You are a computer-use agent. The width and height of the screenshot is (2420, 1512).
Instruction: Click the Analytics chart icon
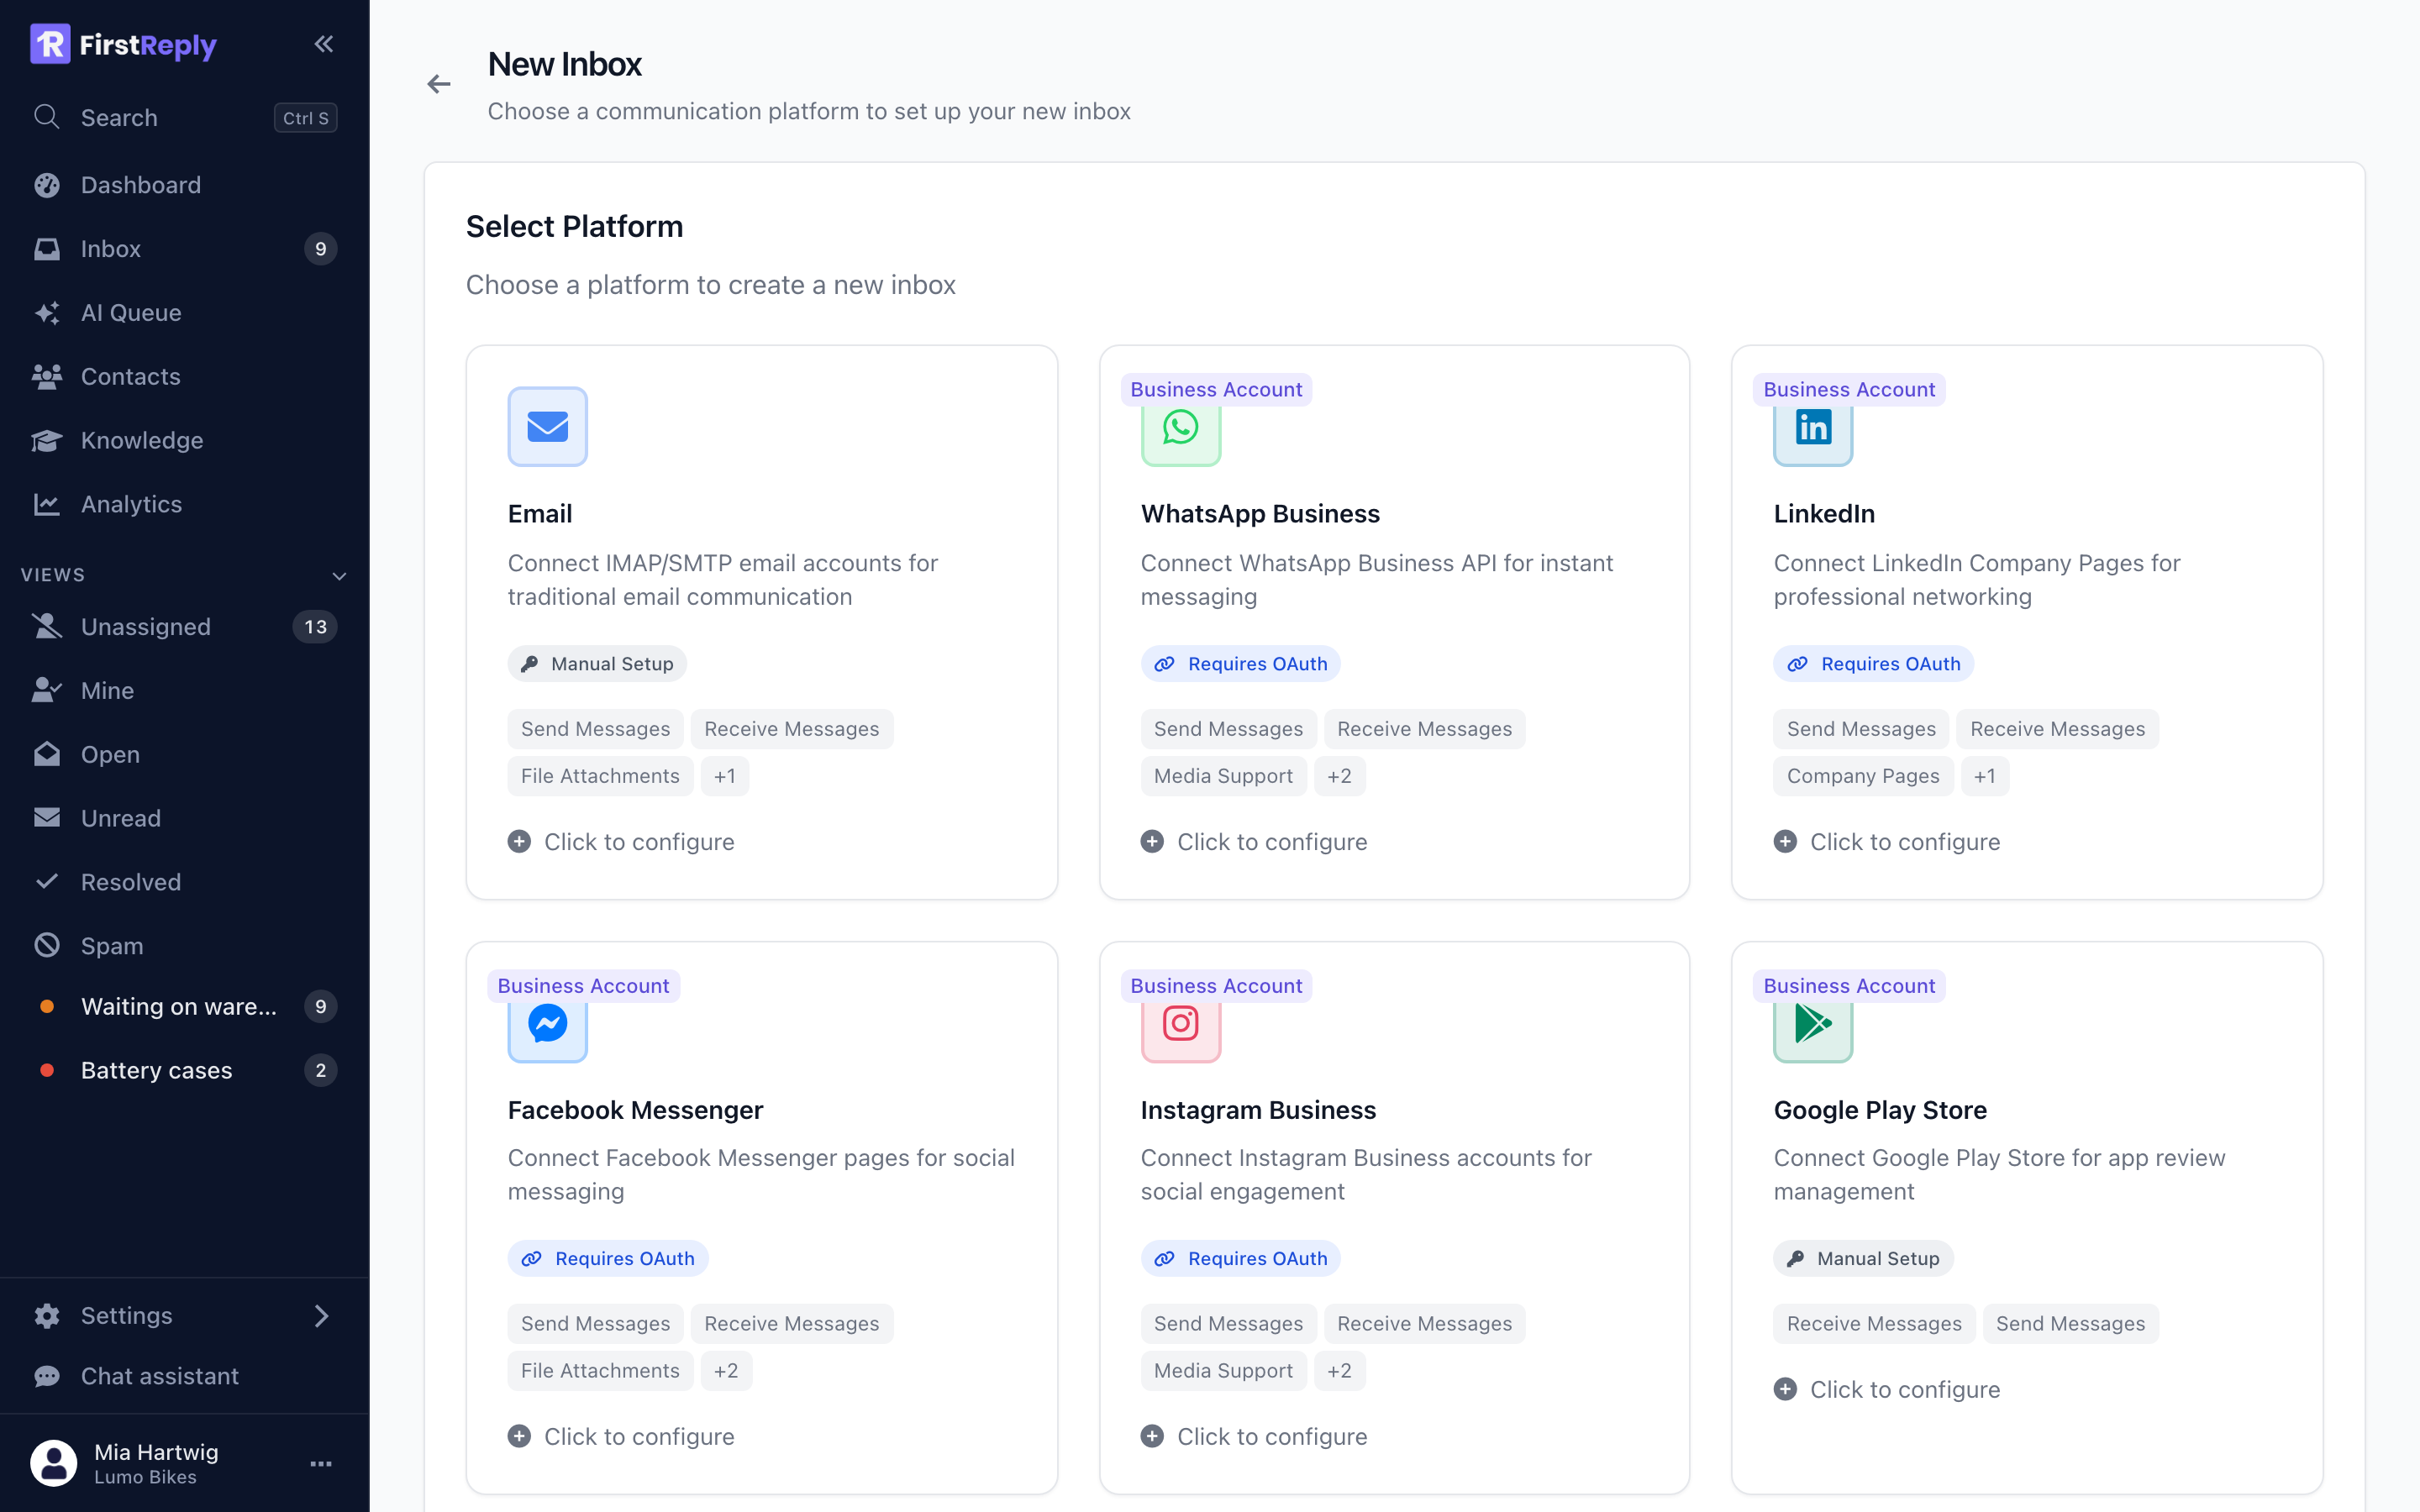click(46, 505)
